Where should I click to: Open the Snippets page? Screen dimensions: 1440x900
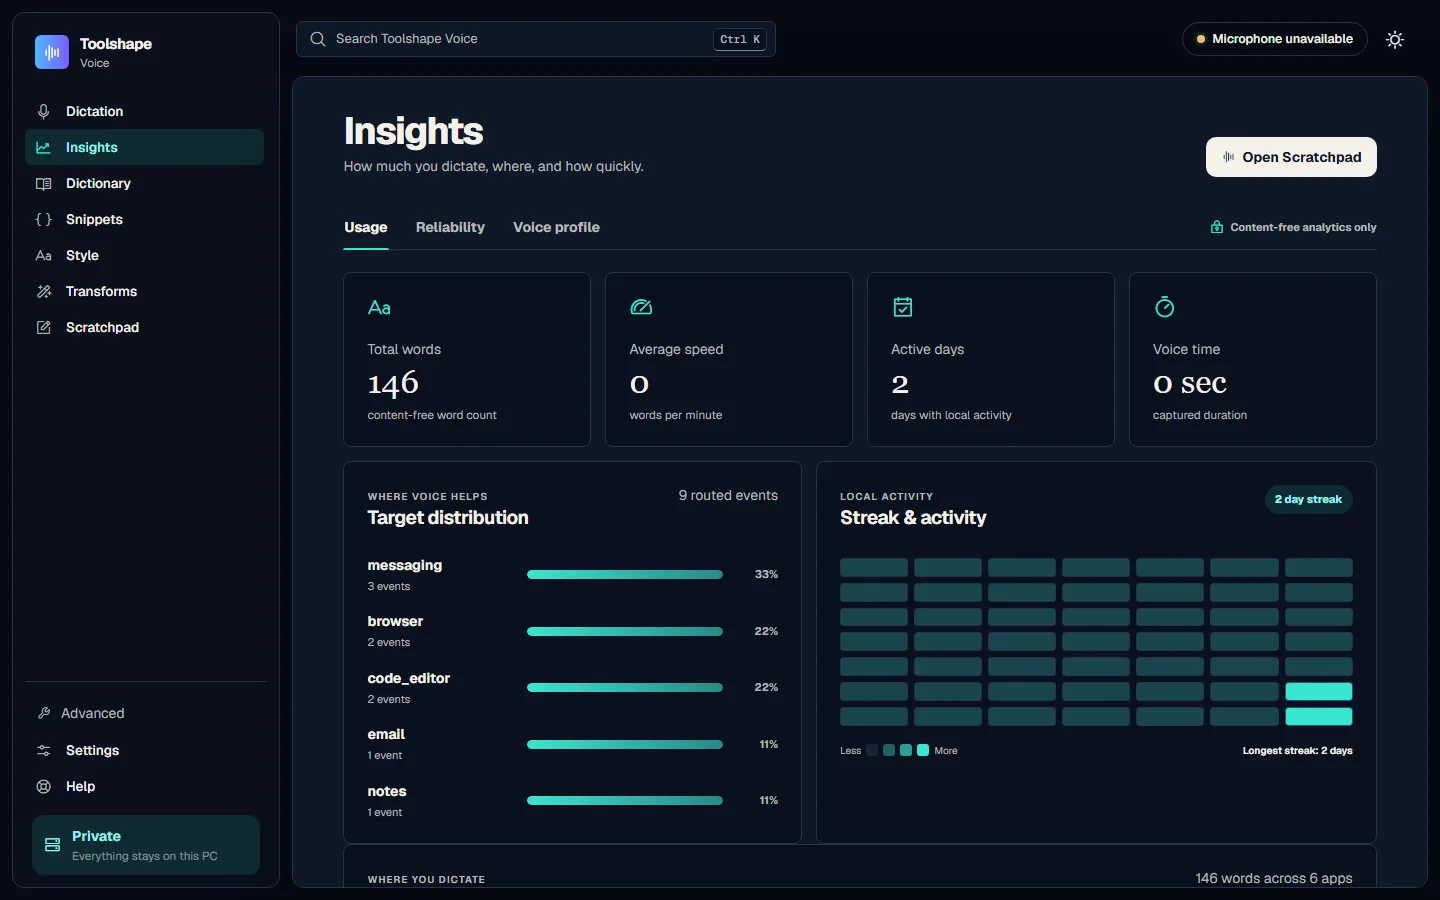[144, 219]
